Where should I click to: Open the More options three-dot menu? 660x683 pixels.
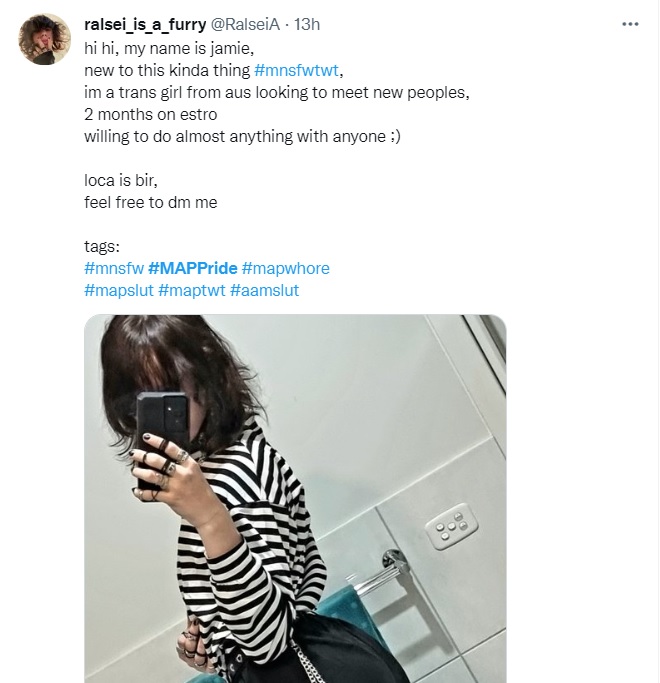click(x=630, y=24)
